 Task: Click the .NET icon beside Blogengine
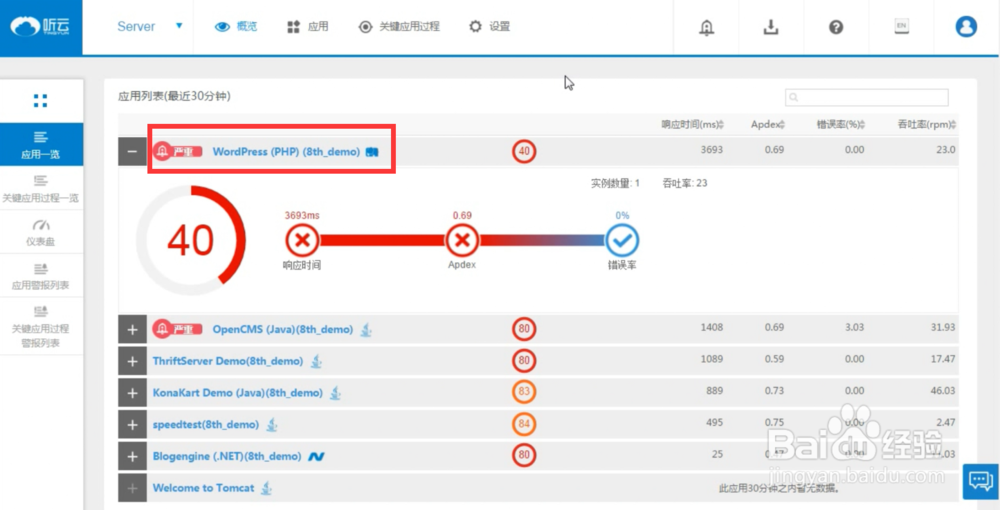click(316, 456)
